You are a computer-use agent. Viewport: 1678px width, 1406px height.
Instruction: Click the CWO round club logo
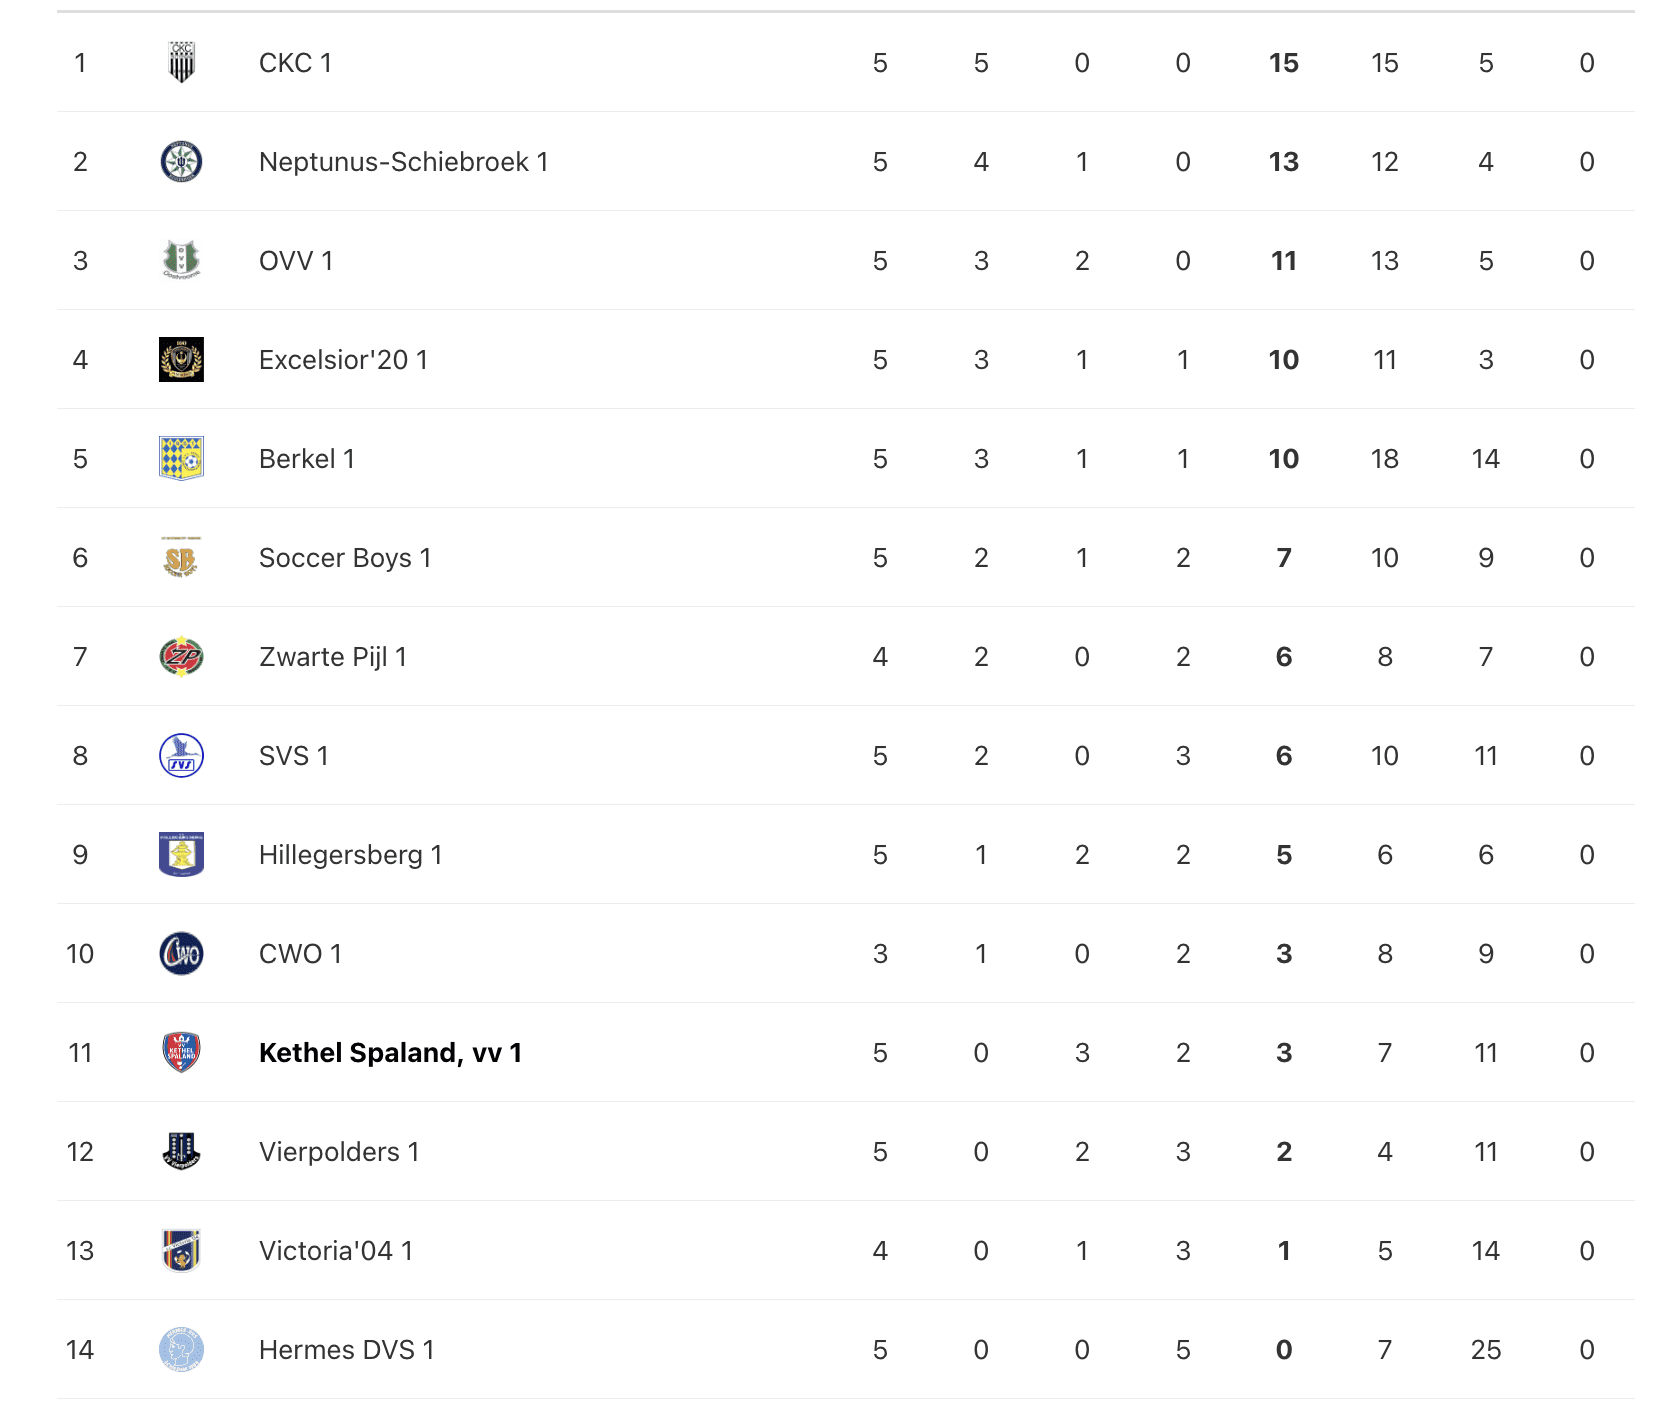pos(181,954)
